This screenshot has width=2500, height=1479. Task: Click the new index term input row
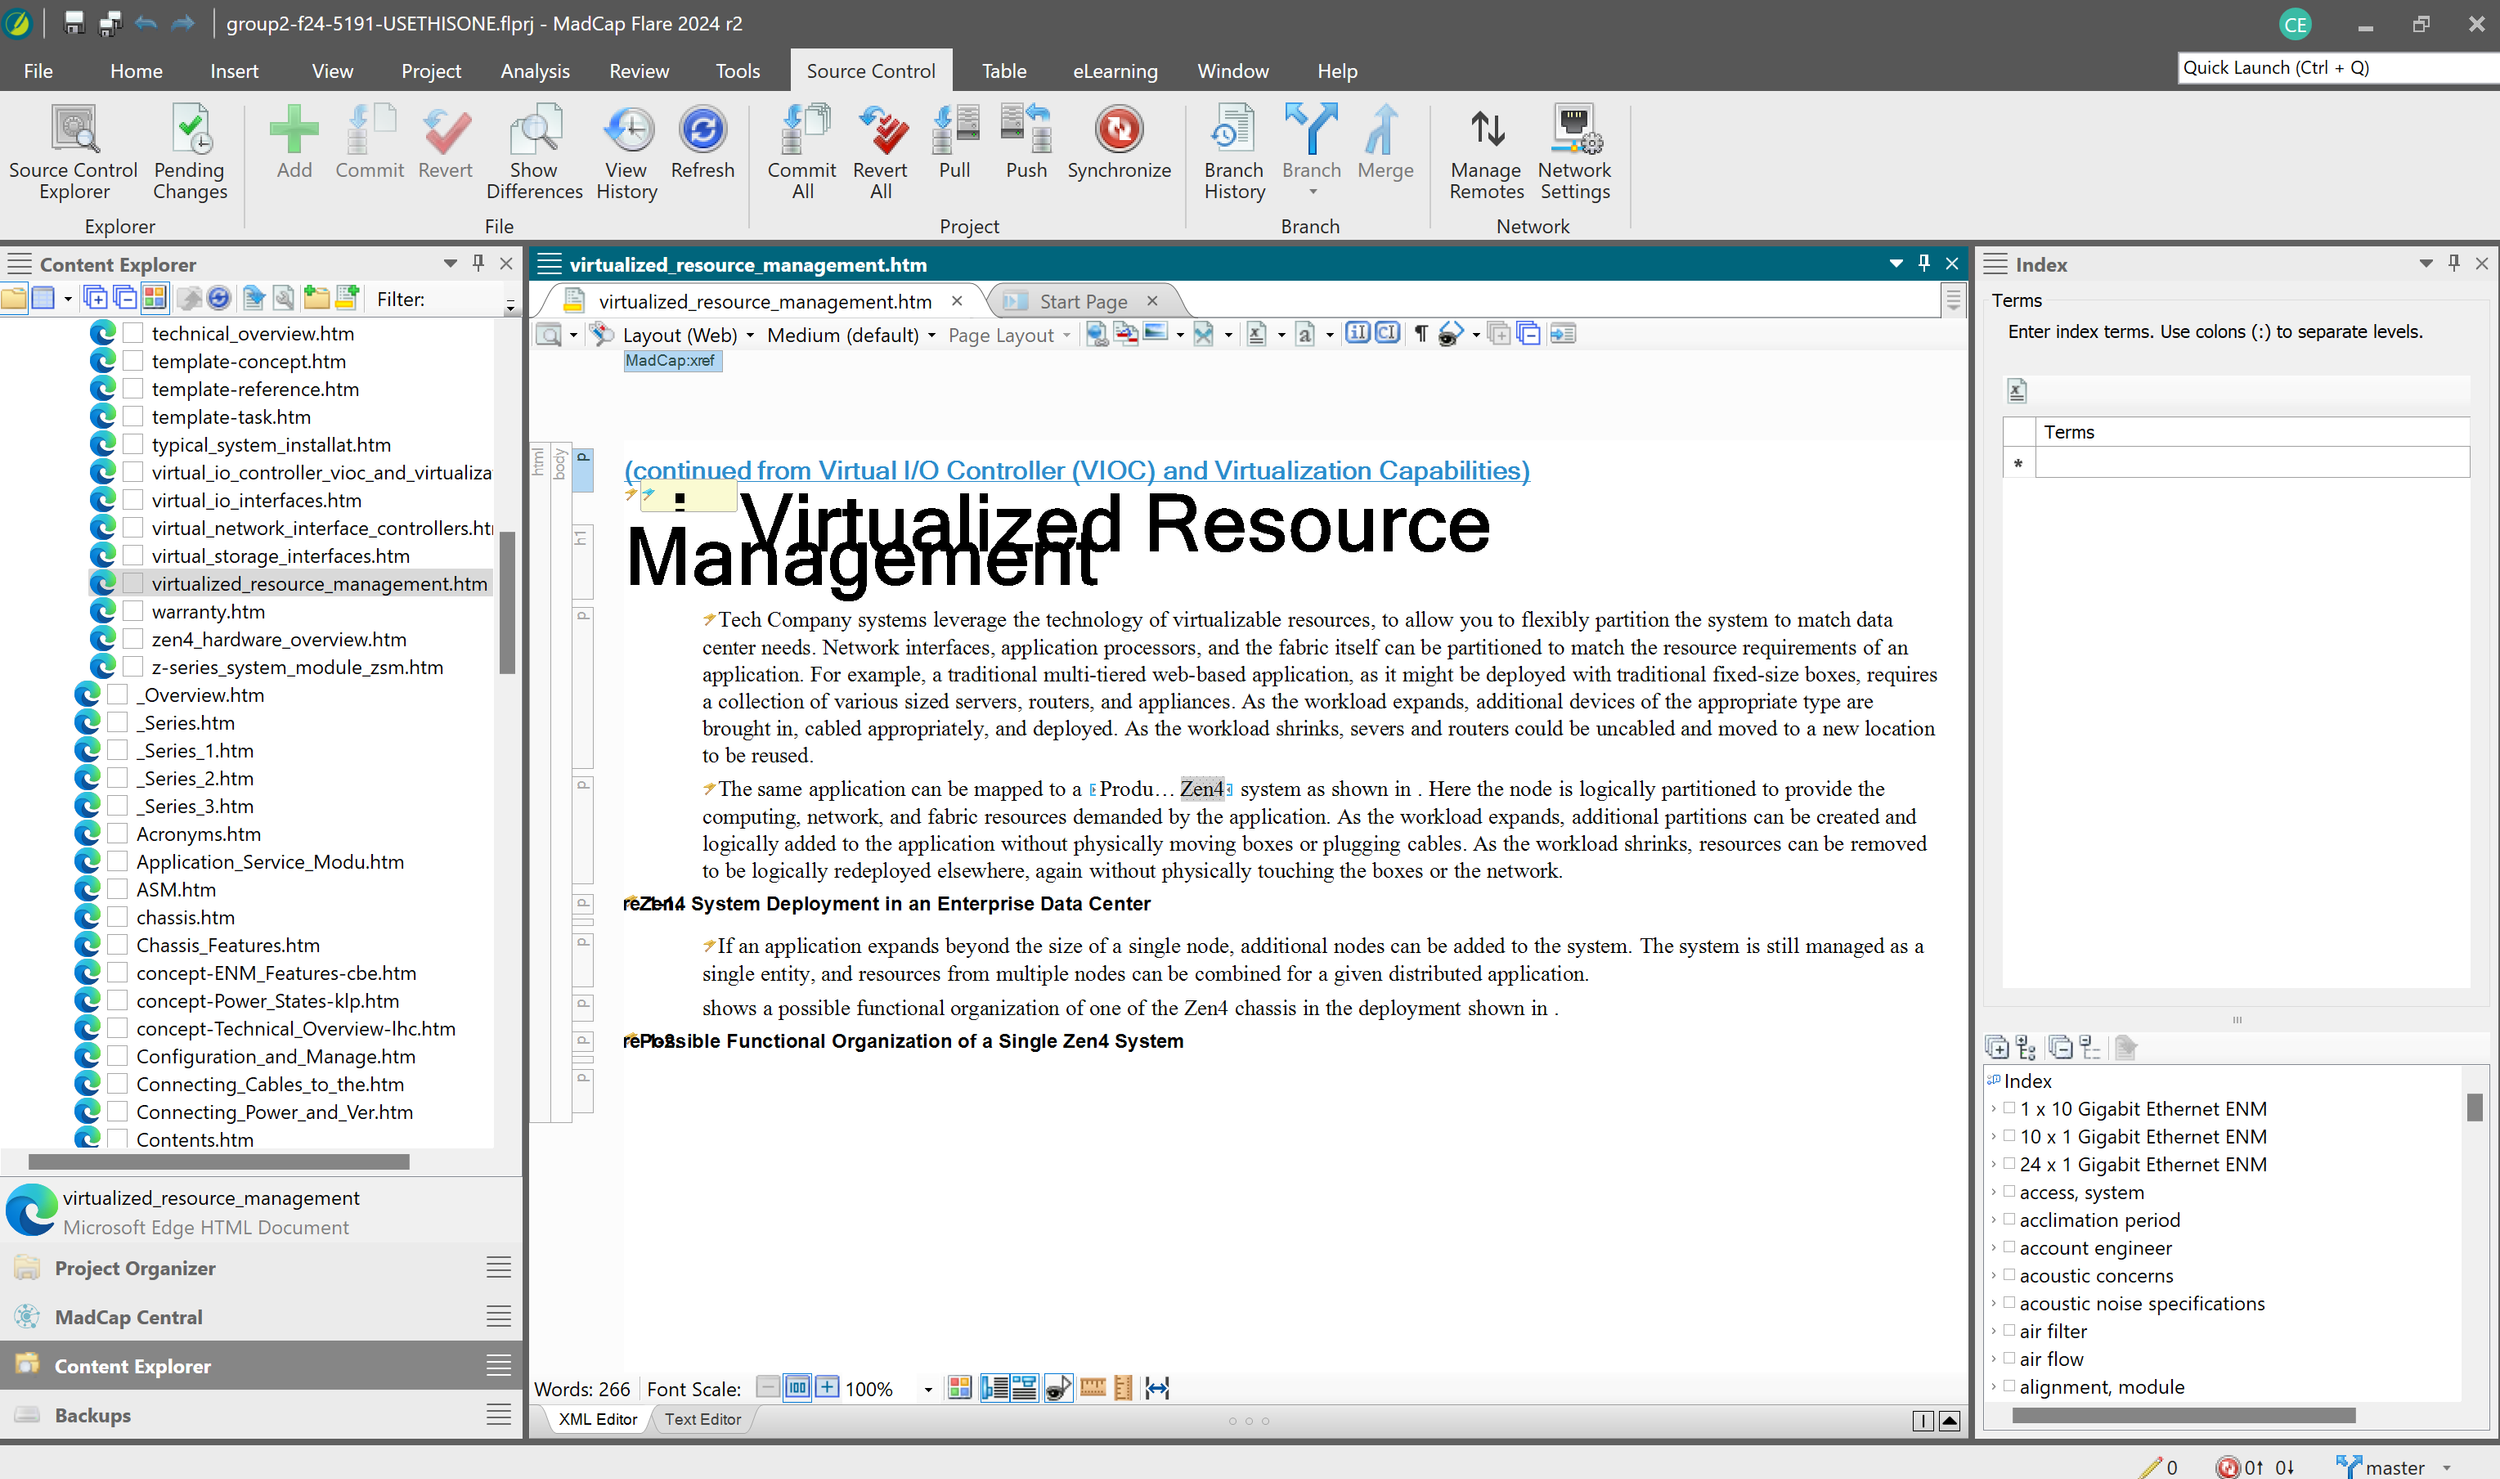tap(2250, 463)
